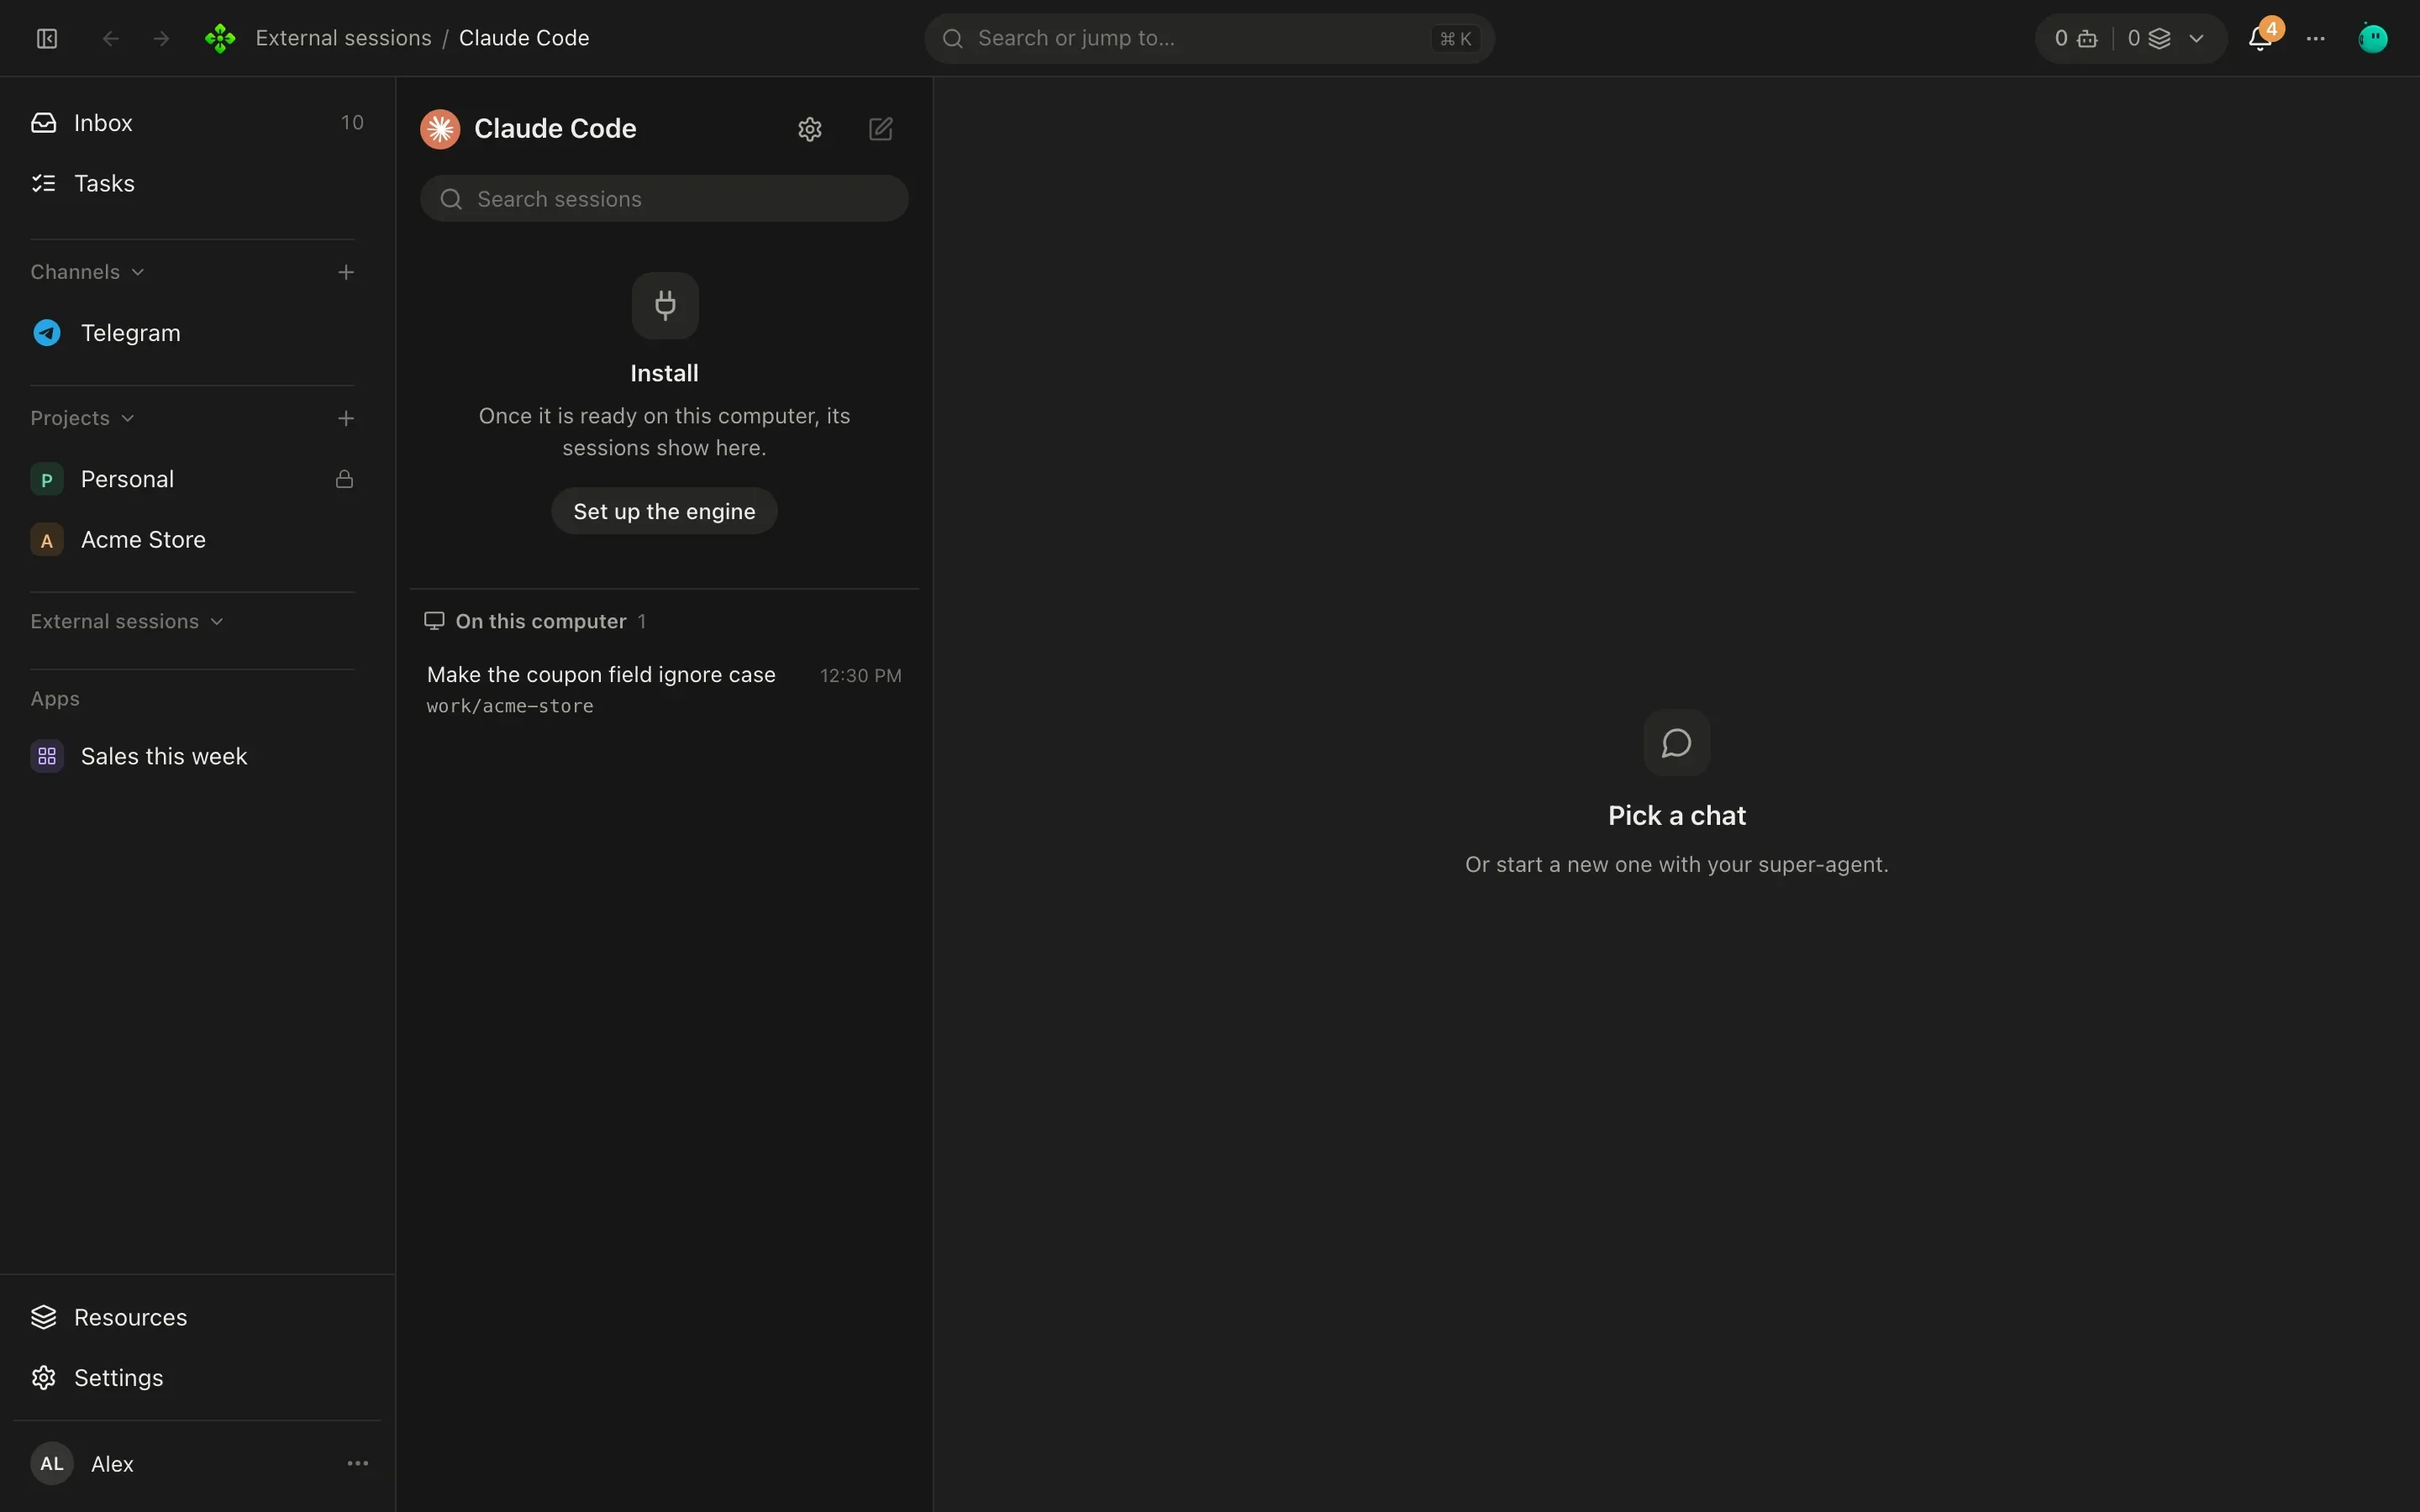Collapse the On this computer group

coord(535,621)
